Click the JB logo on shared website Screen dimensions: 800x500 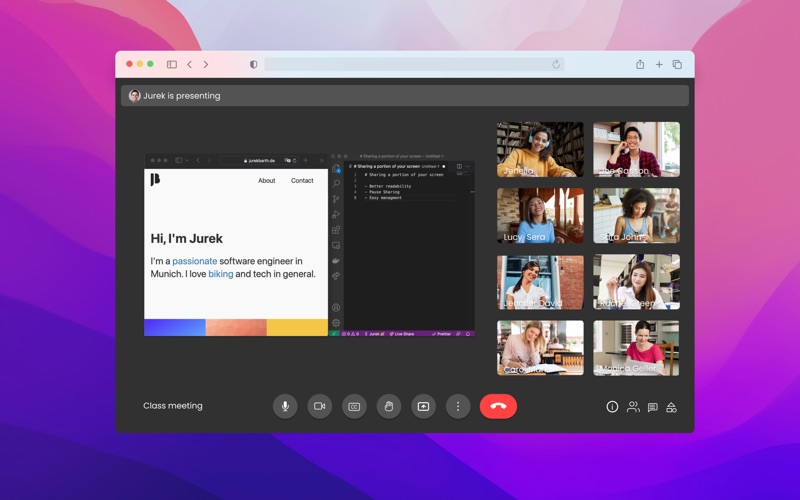(155, 180)
